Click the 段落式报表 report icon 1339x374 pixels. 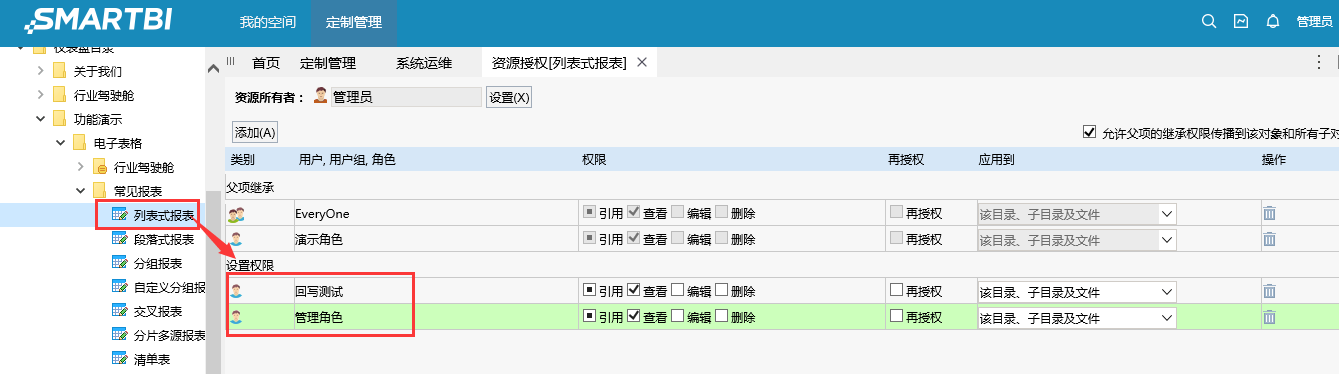click(x=120, y=239)
